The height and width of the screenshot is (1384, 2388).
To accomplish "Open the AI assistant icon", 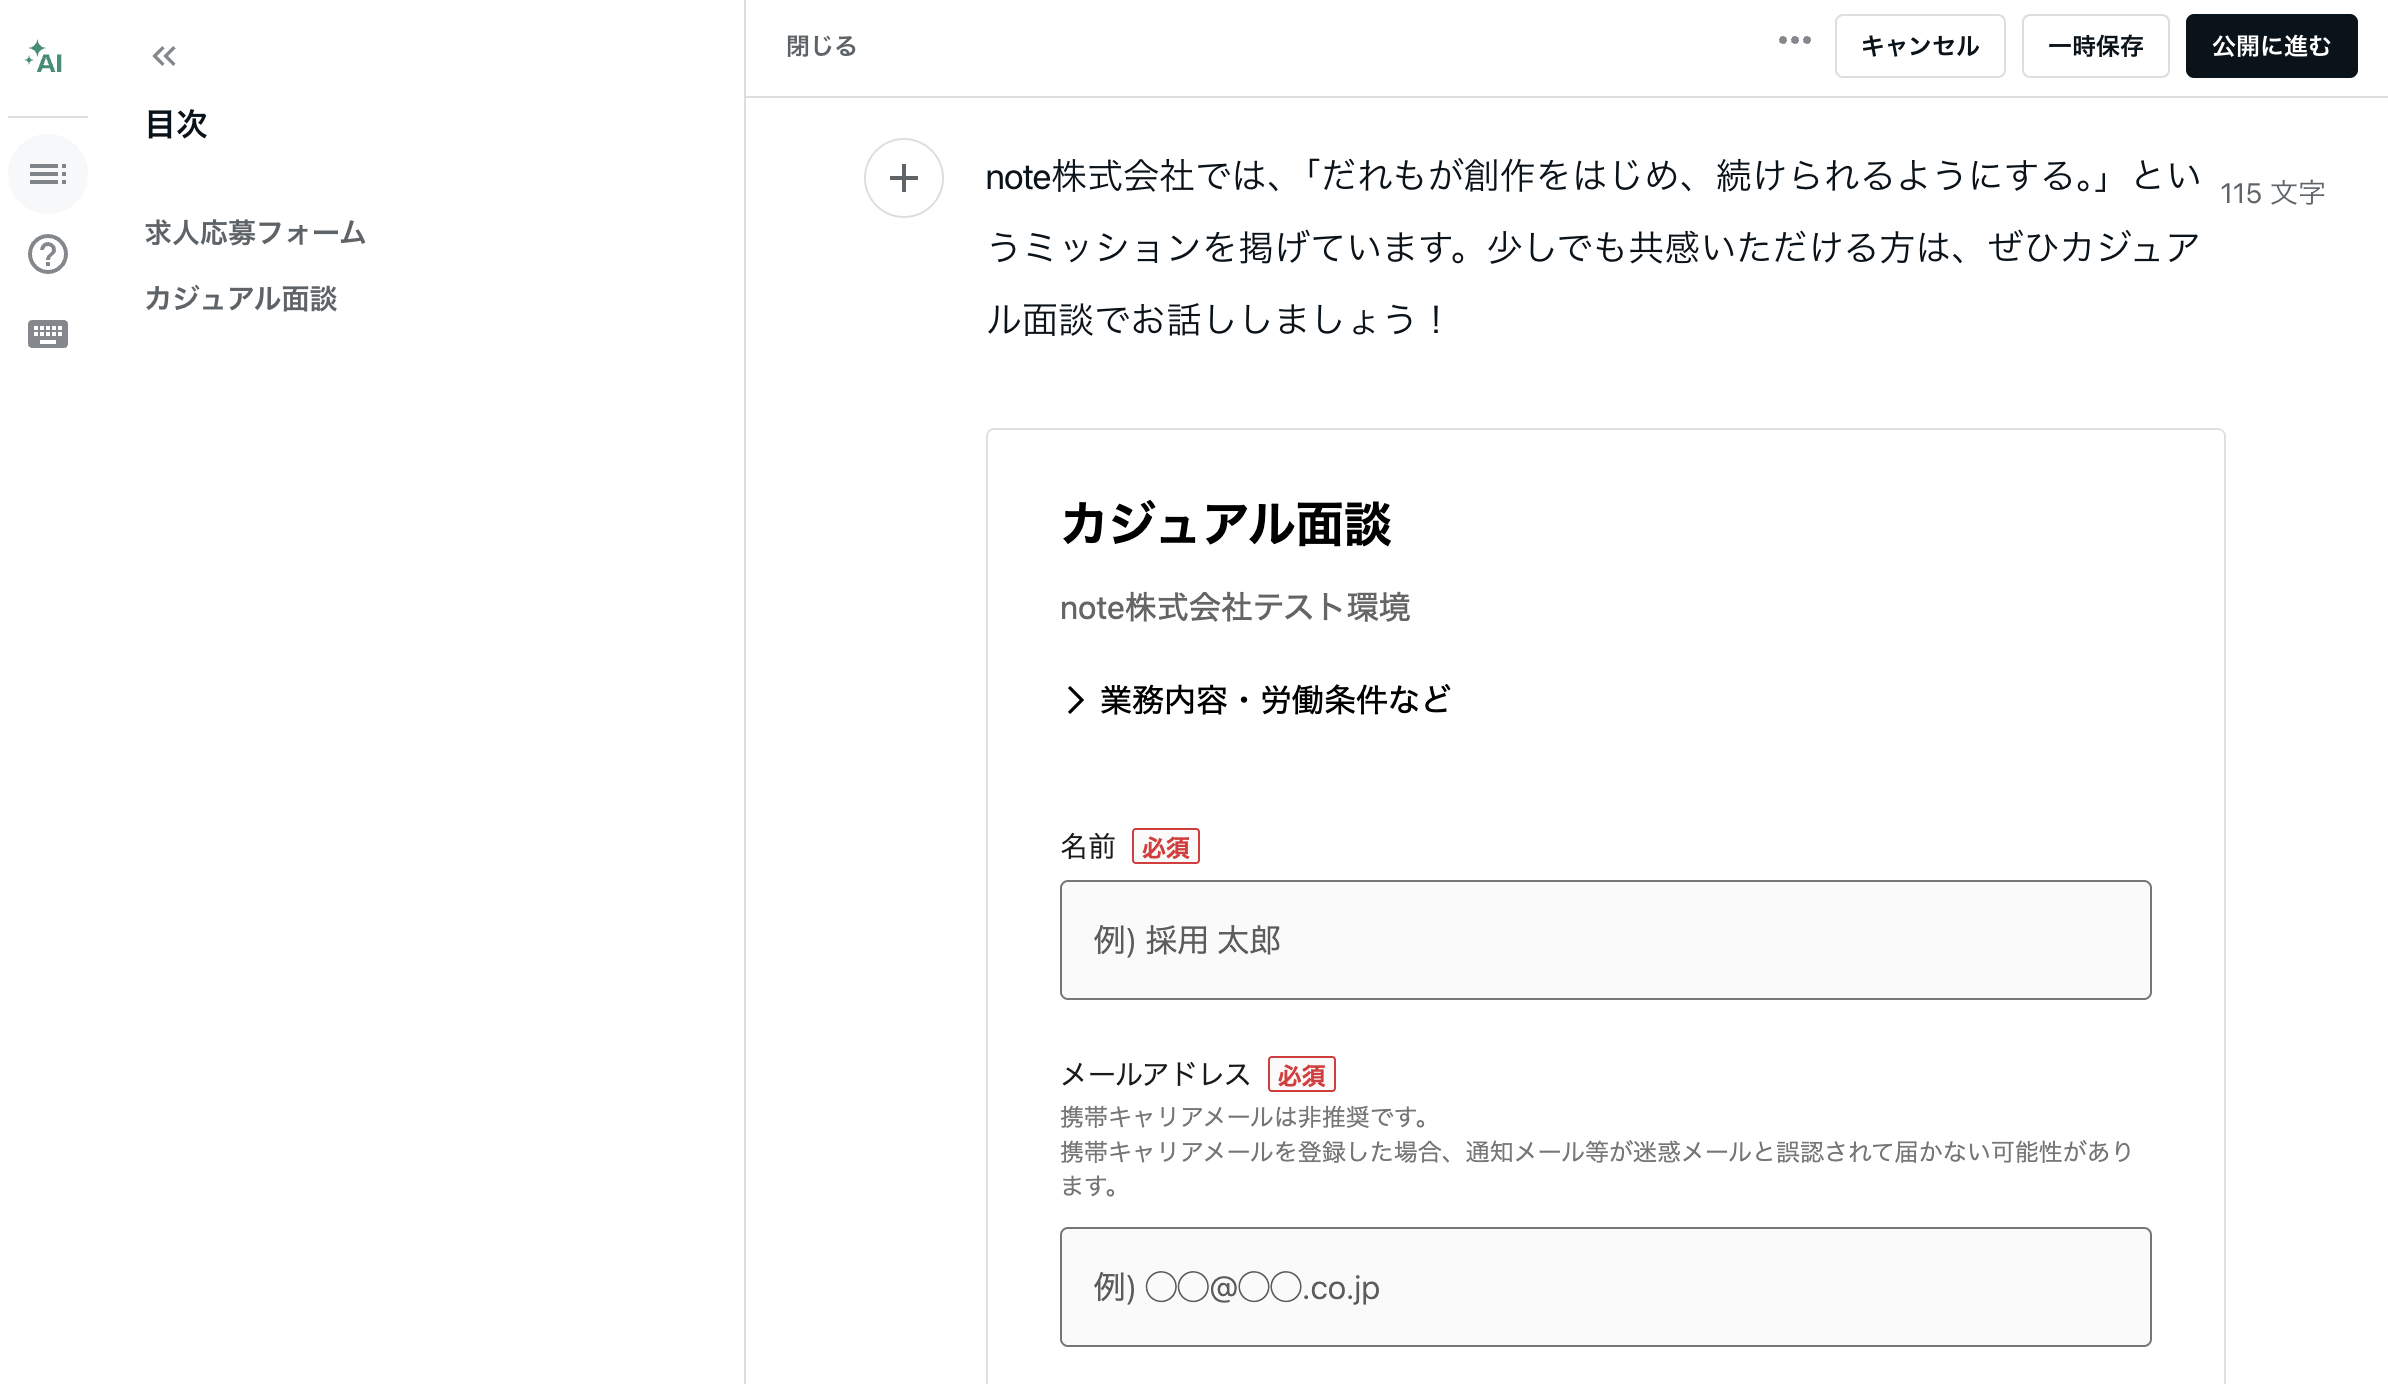I will point(45,57).
